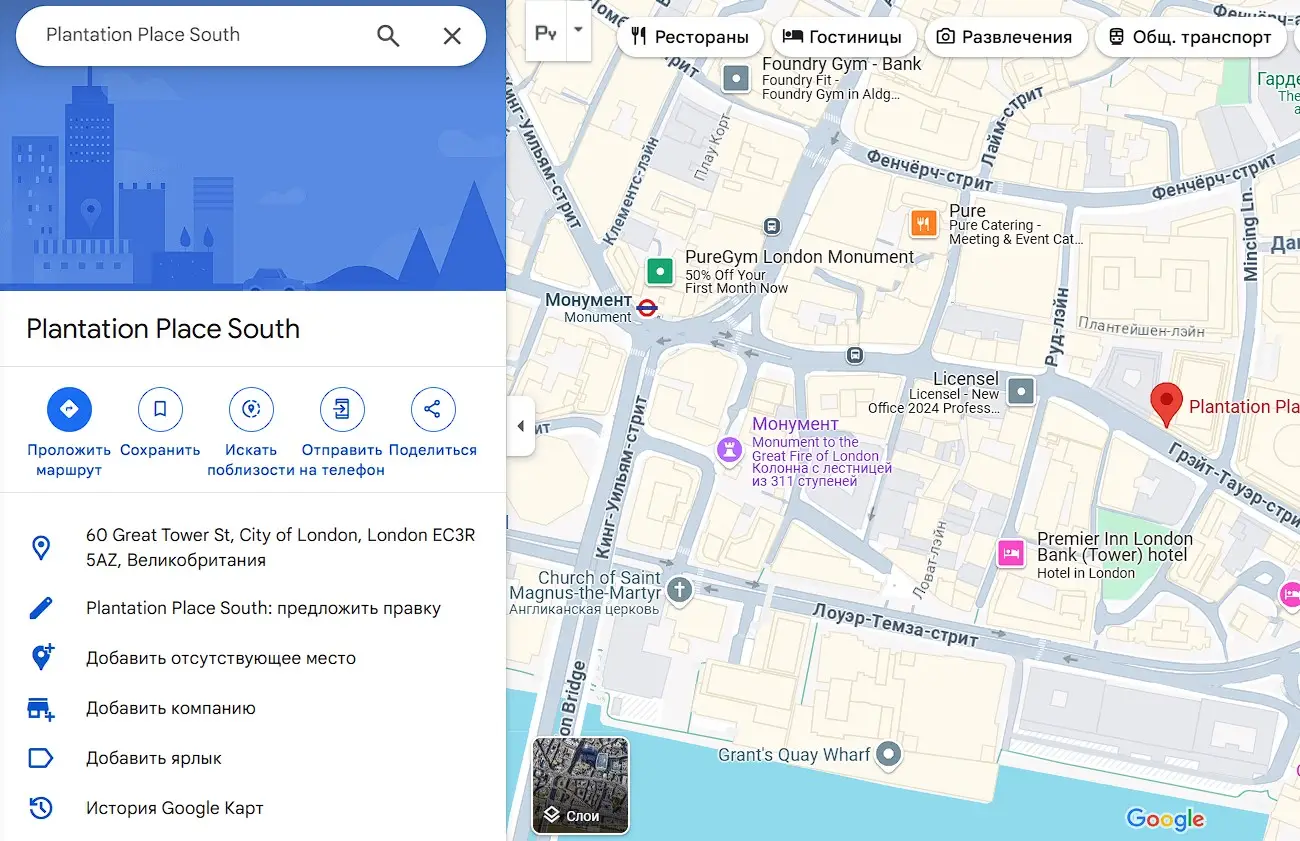Click the Отправить на телефон icon
This screenshot has width=1300, height=841.
(342, 409)
